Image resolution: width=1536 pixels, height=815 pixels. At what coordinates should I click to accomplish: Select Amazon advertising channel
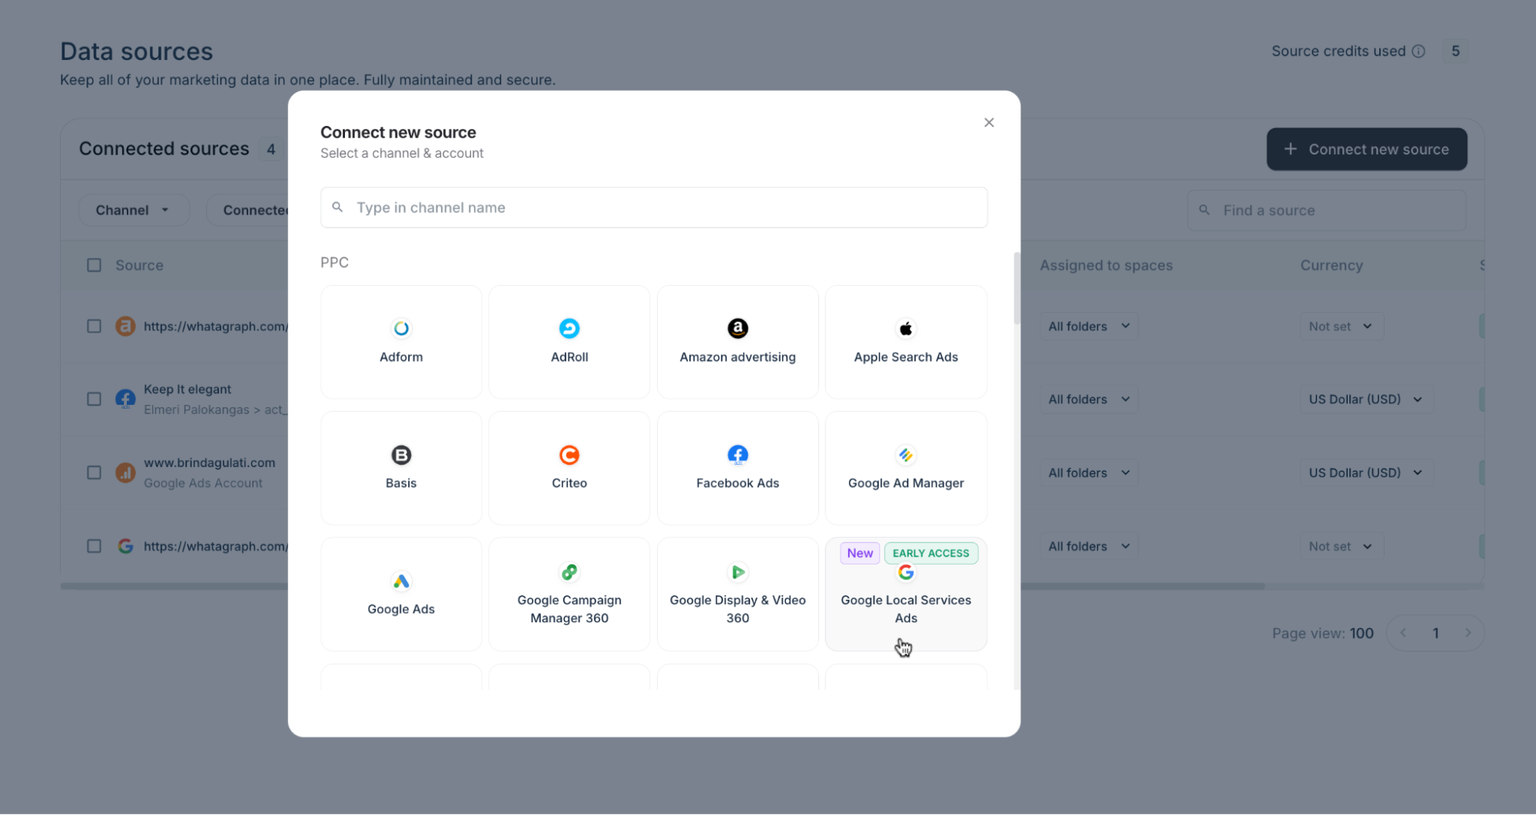click(737, 341)
